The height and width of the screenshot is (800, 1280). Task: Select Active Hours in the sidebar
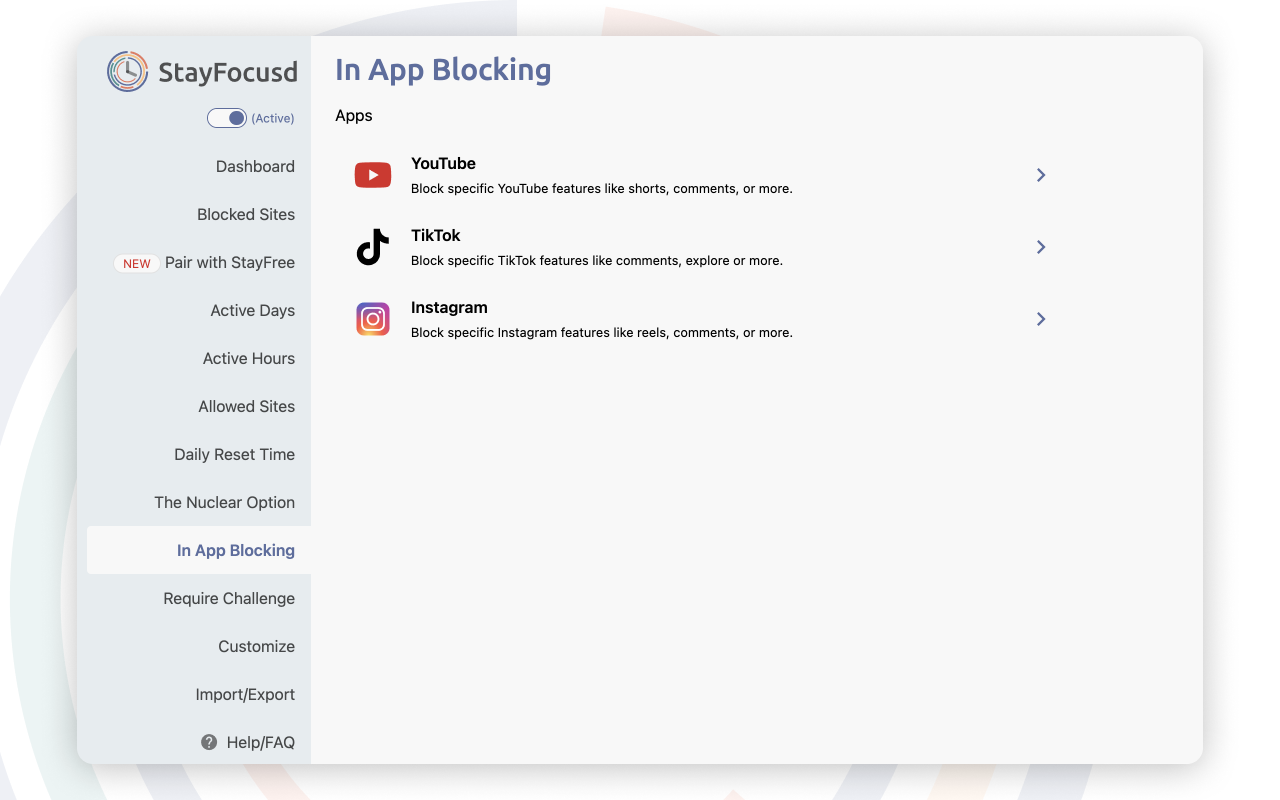(x=248, y=358)
